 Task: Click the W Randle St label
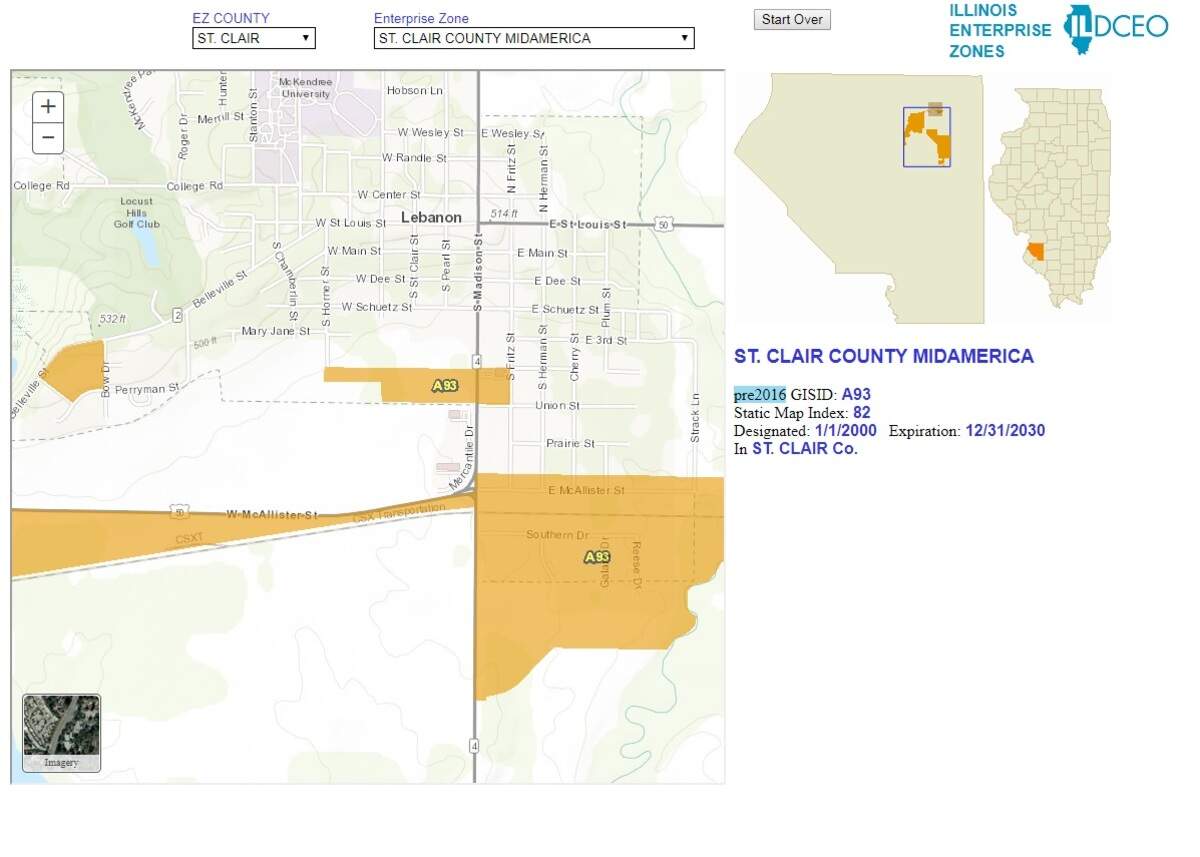tap(414, 158)
